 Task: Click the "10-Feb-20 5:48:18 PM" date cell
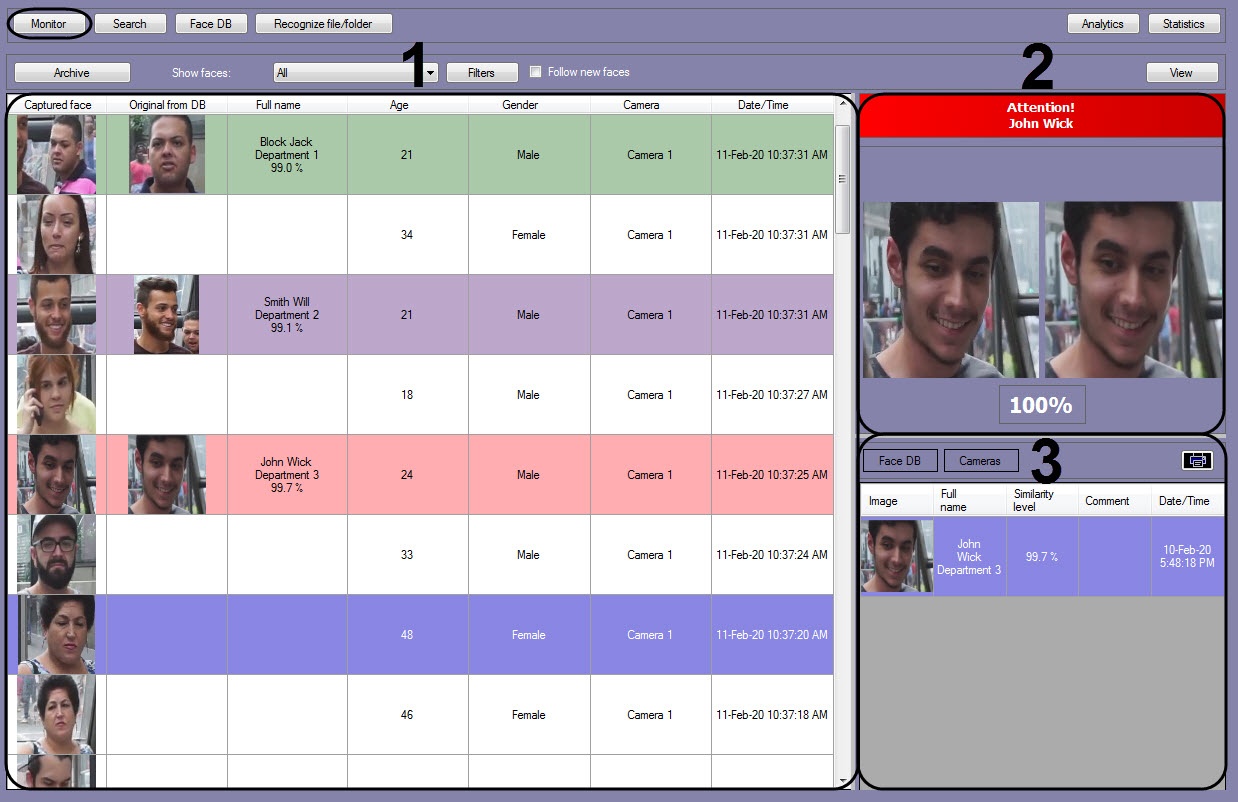1187,557
